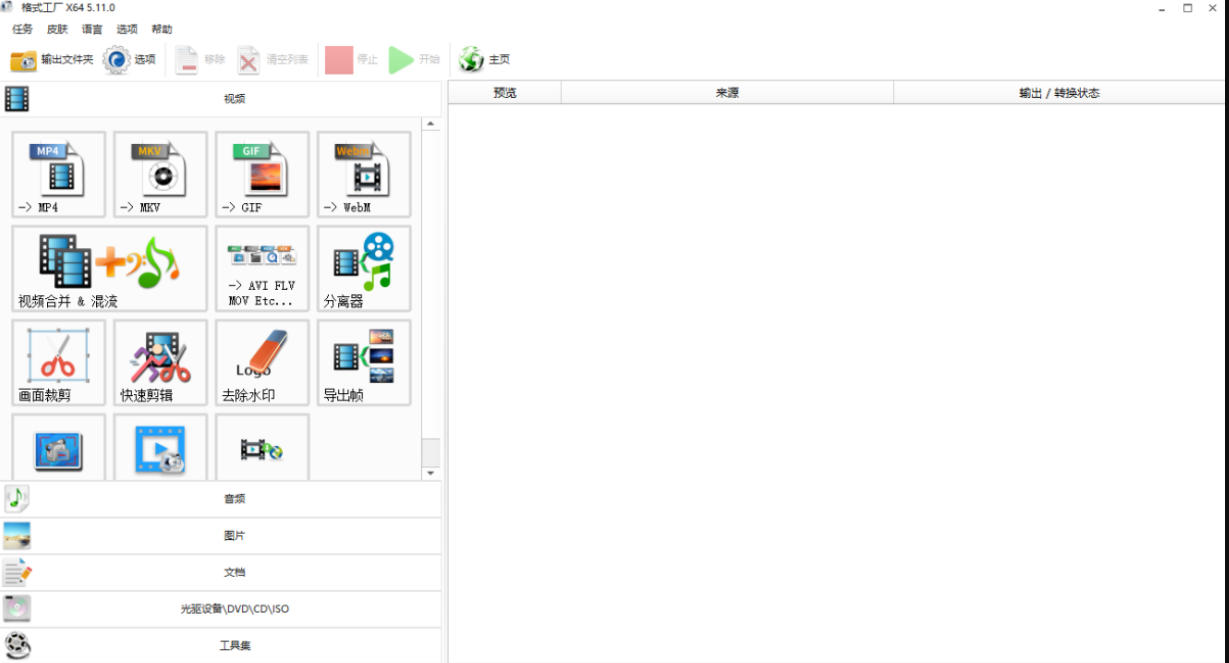Select the 快速剪辑 tool
Image resolution: width=1229 pixels, height=663 pixels.
[160, 362]
